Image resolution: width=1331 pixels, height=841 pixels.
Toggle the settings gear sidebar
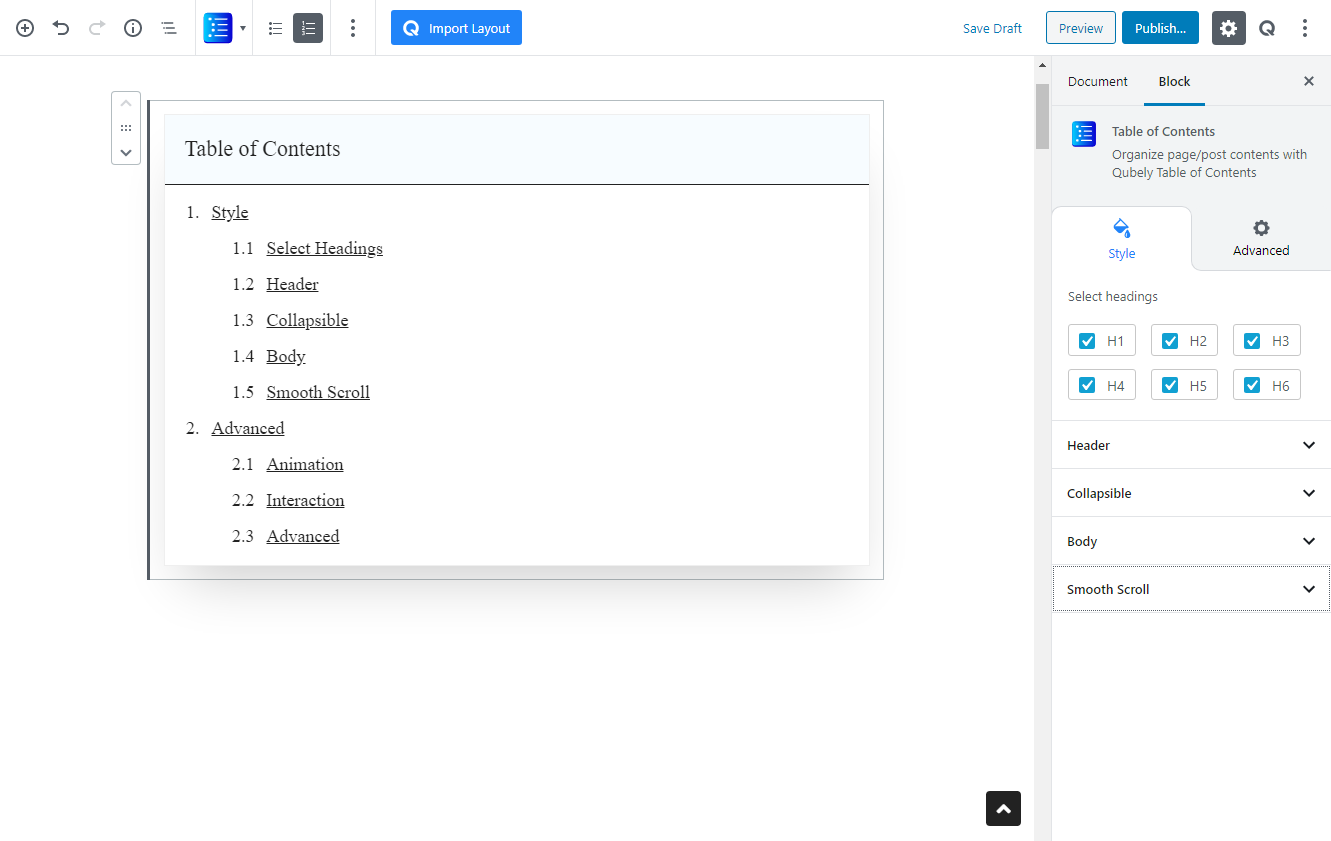point(1229,28)
